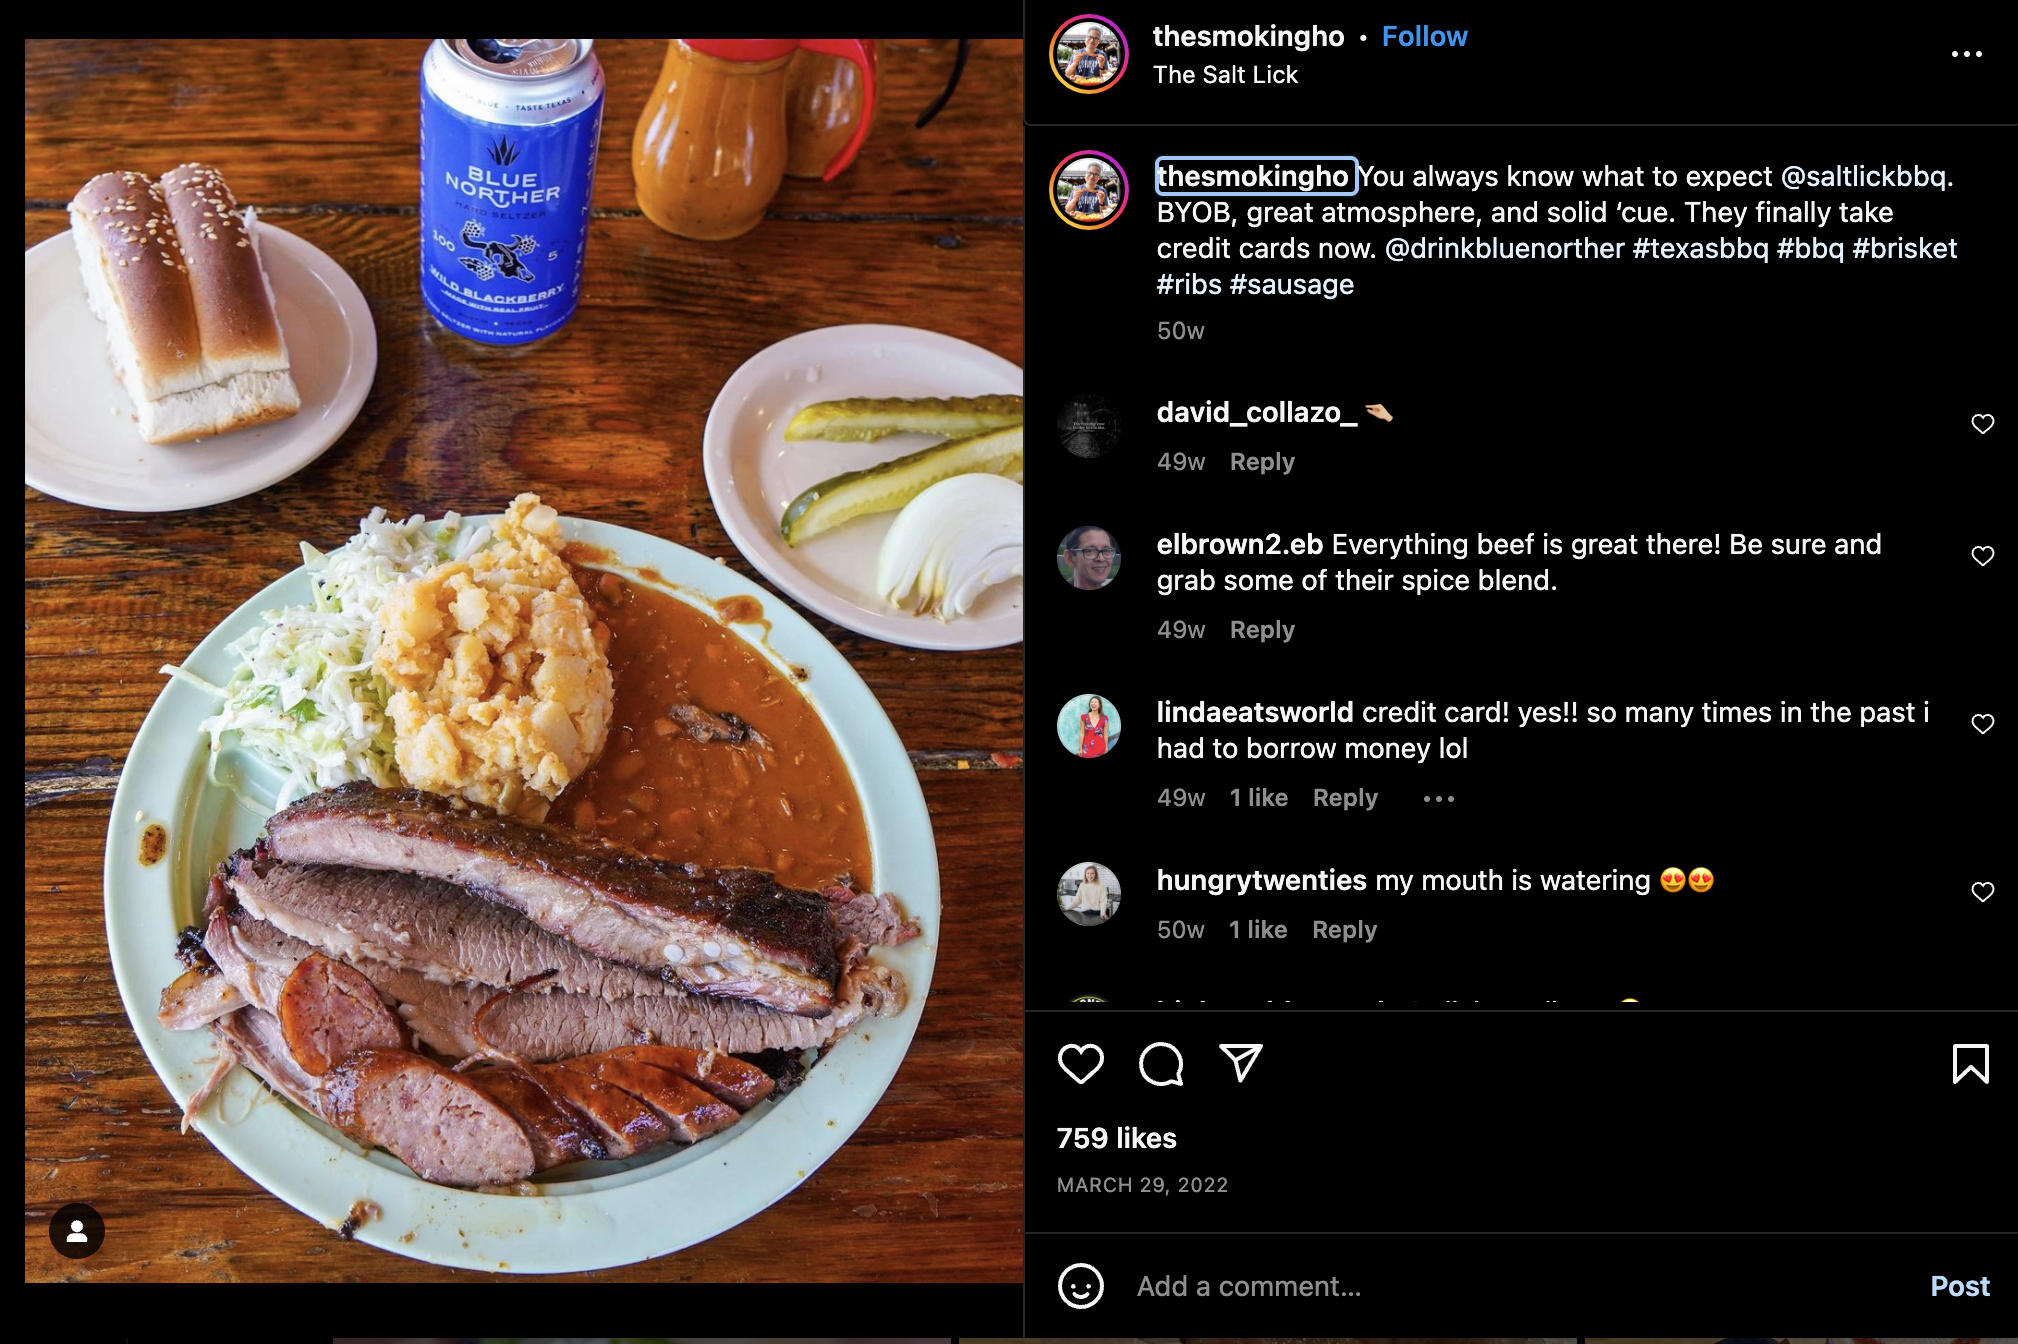Save the post with the bookmark icon
Image resolution: width=2018 pixels, height=1344 pixels.
[1970, 1064]
